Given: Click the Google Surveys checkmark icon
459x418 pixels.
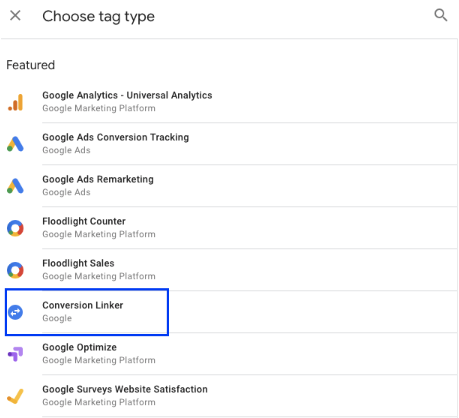Looking at the screenshot, I should click(x=15, y=396).
